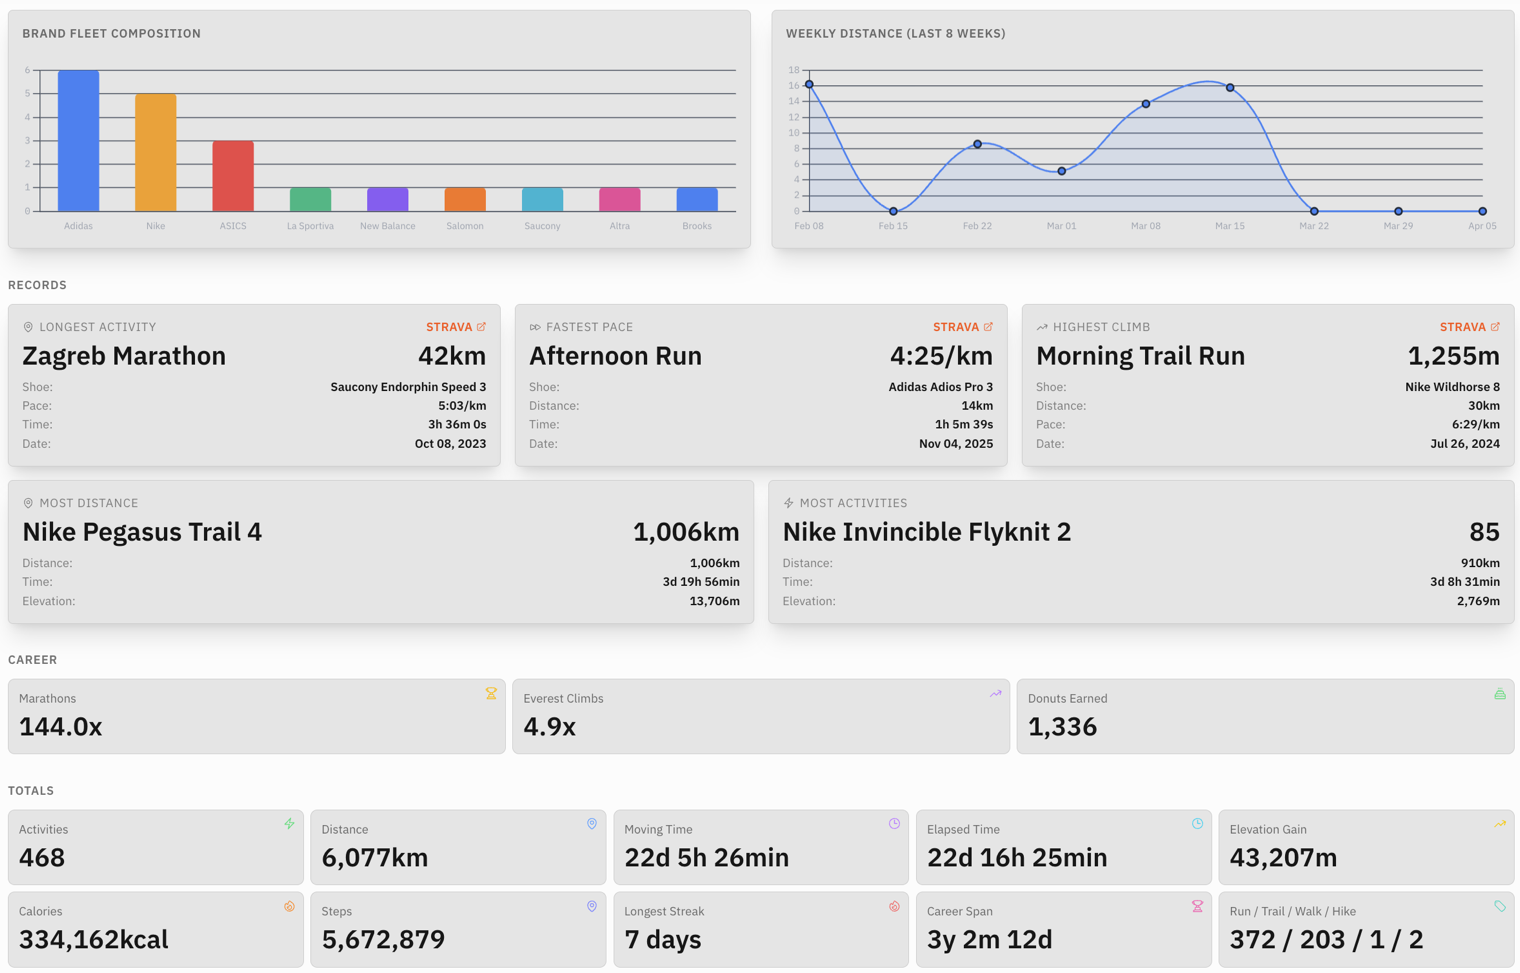Open Strava link on Fastest Pace card
The height and width of the screenshot is (973, 1520).
click(963, 327)
